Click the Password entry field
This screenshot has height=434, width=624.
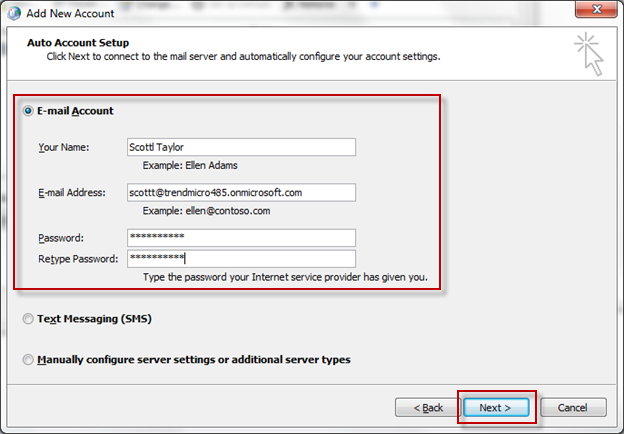pos(241,237)
